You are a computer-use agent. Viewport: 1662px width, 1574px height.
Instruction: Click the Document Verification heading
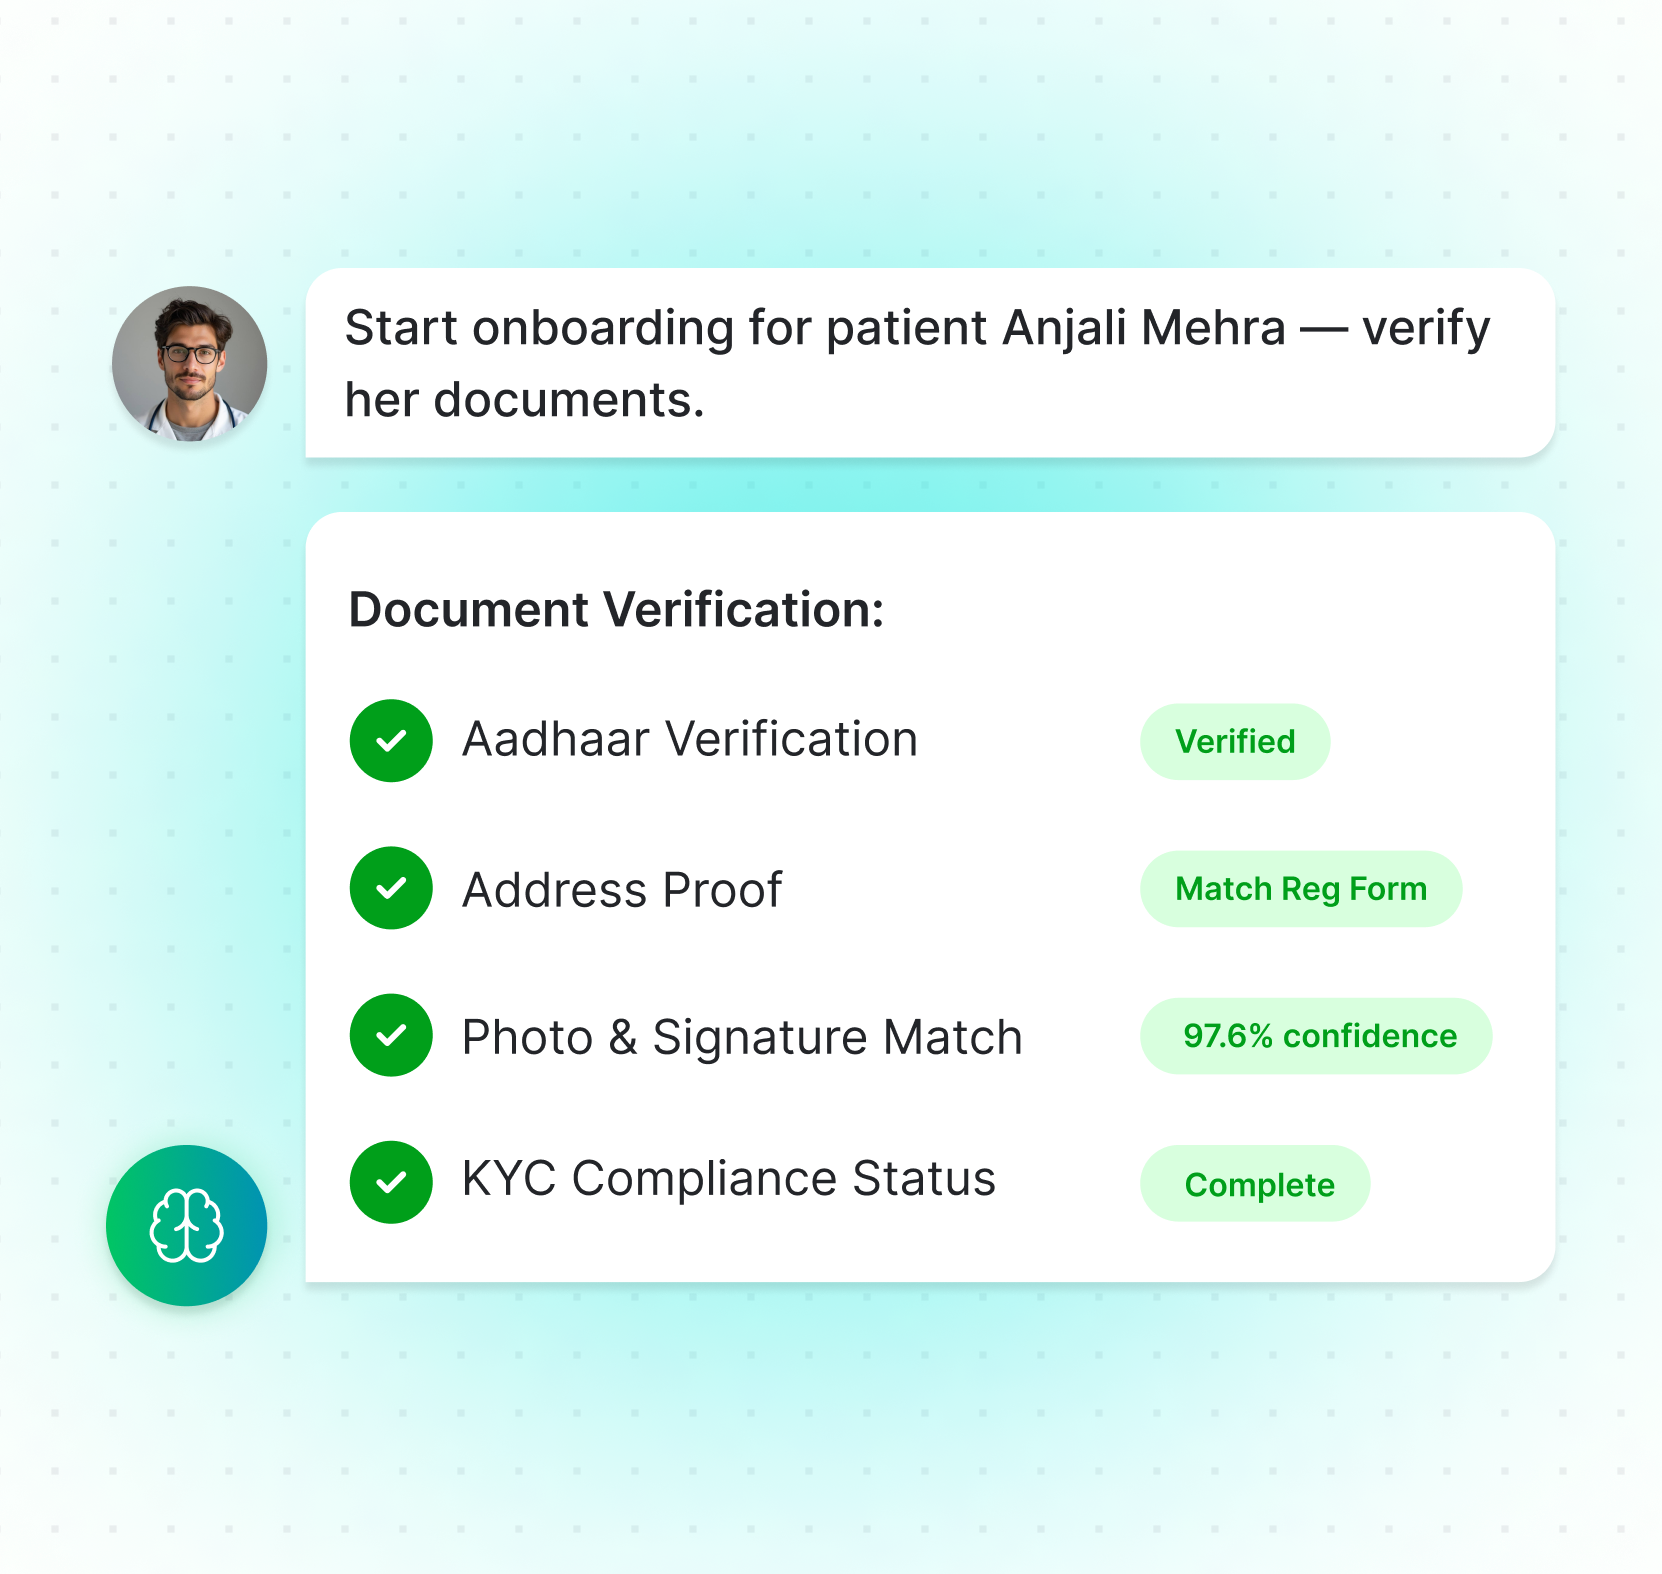point(616,610)
